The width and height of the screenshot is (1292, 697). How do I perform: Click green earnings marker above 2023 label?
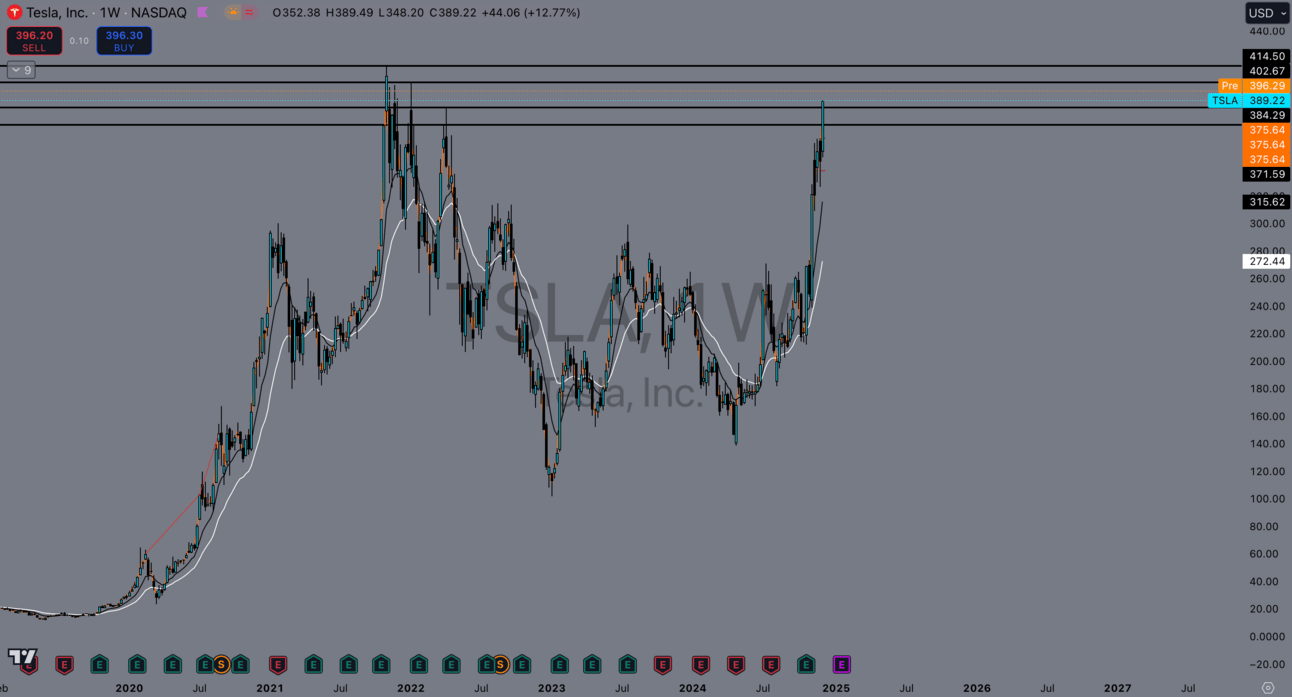pyautogui.click(x=559, y=664)
